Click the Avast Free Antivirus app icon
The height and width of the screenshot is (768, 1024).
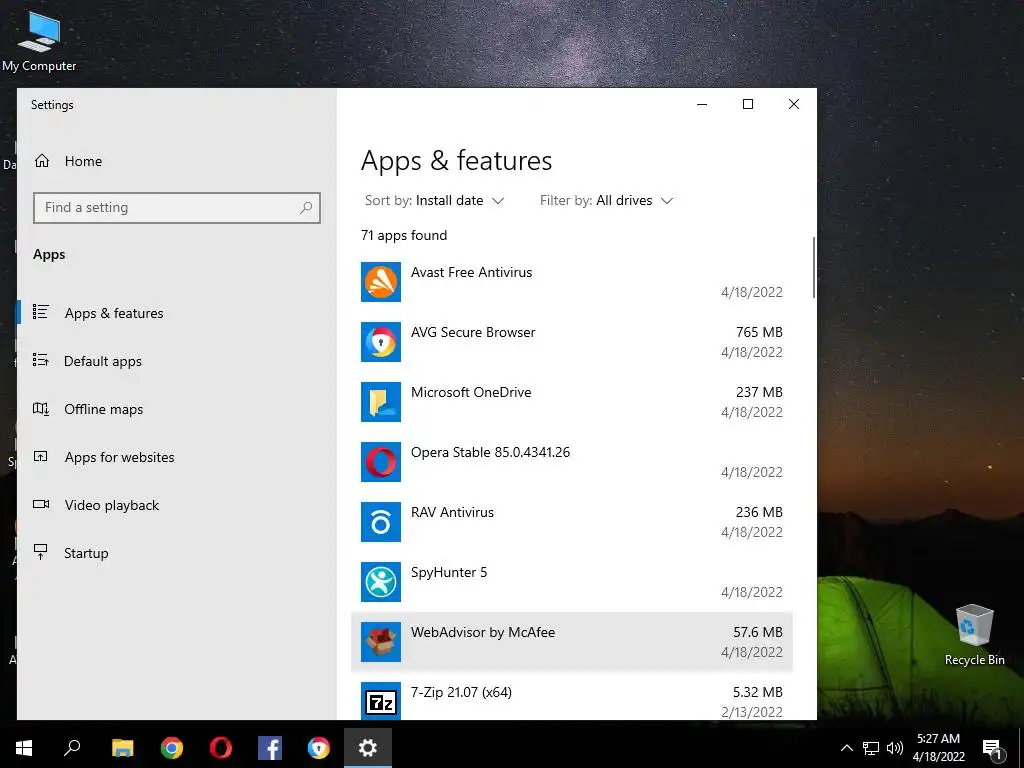click(381, 282)
